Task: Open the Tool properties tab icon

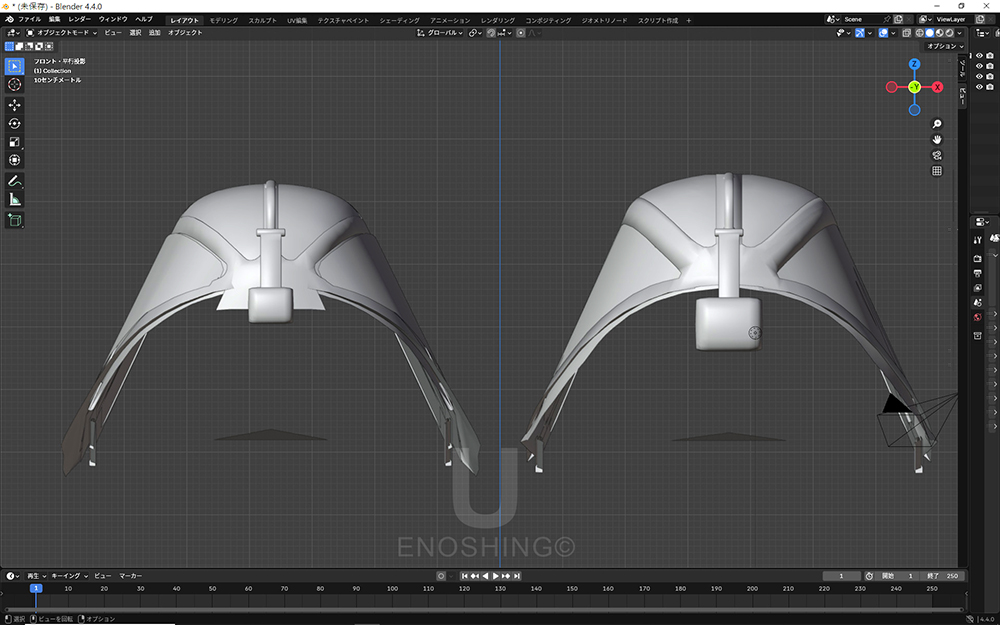Action: [977, 240]
